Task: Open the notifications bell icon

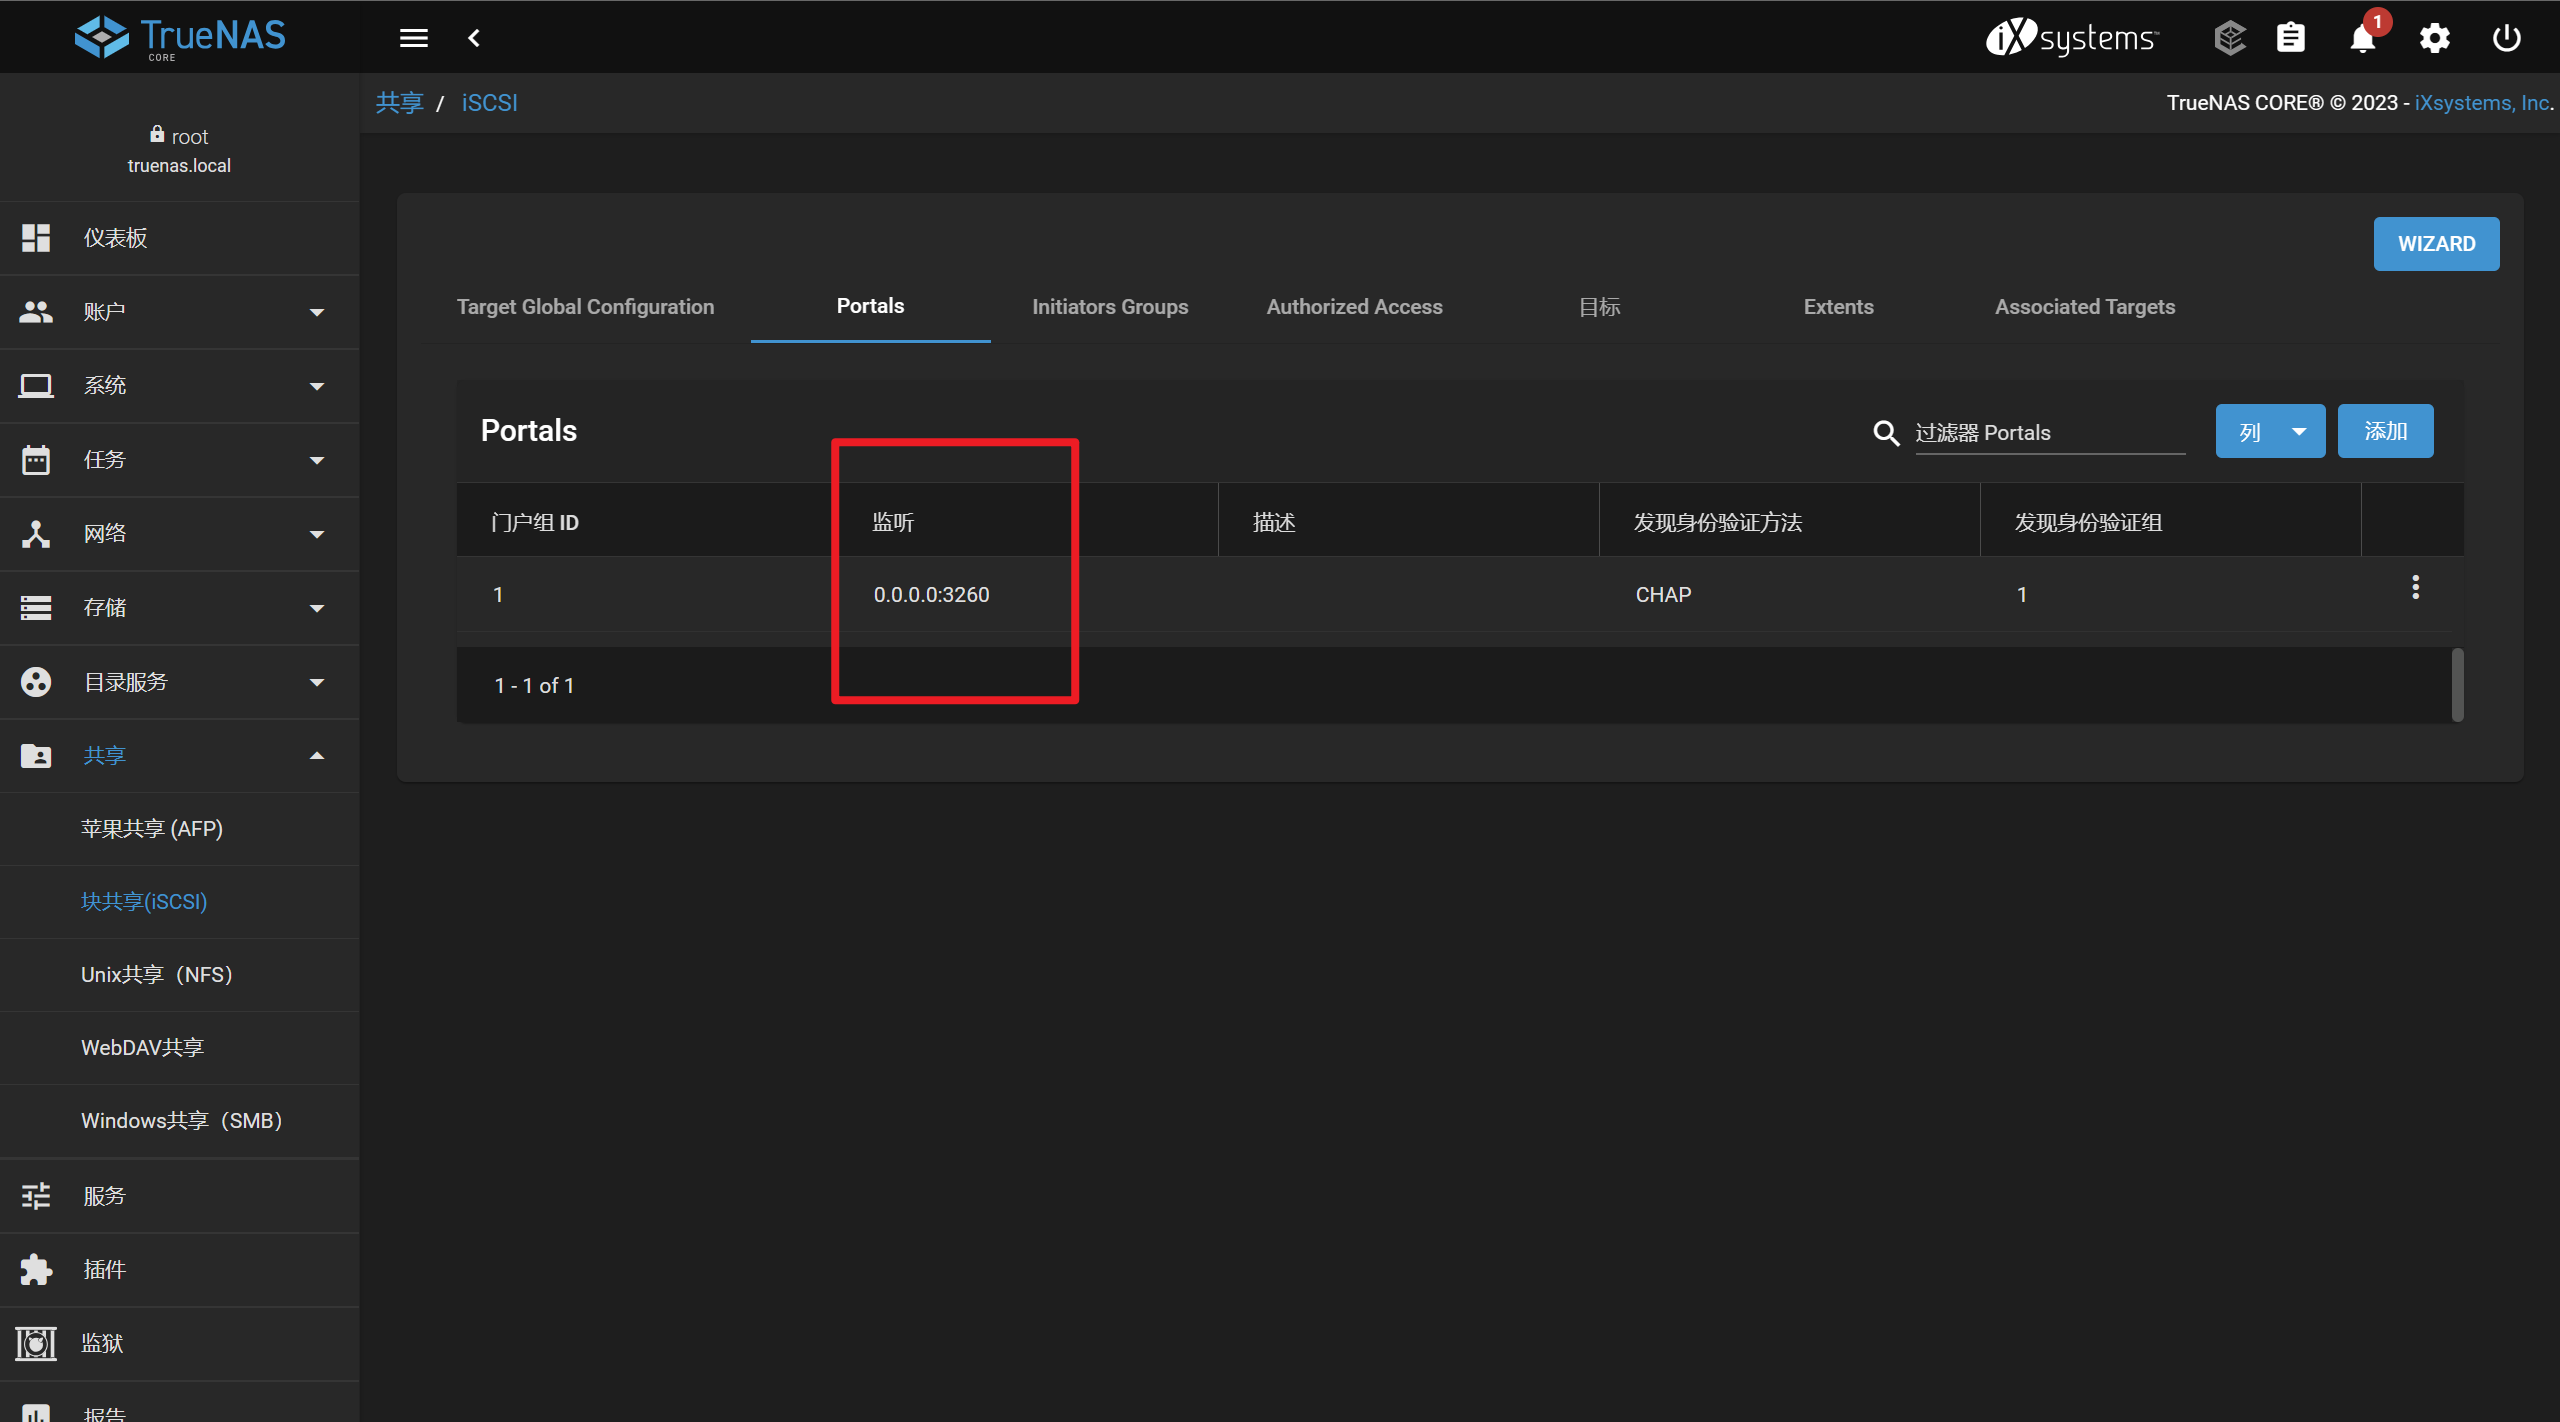Action: click(x=2362, y=38)
